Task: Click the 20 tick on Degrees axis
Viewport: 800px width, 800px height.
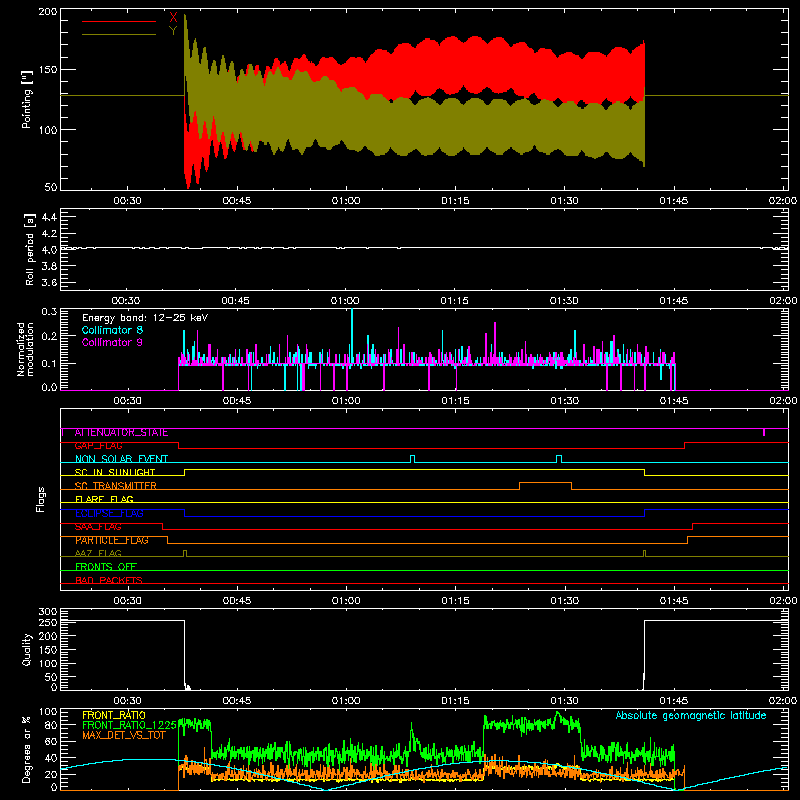Action: [x=51, y=774]
